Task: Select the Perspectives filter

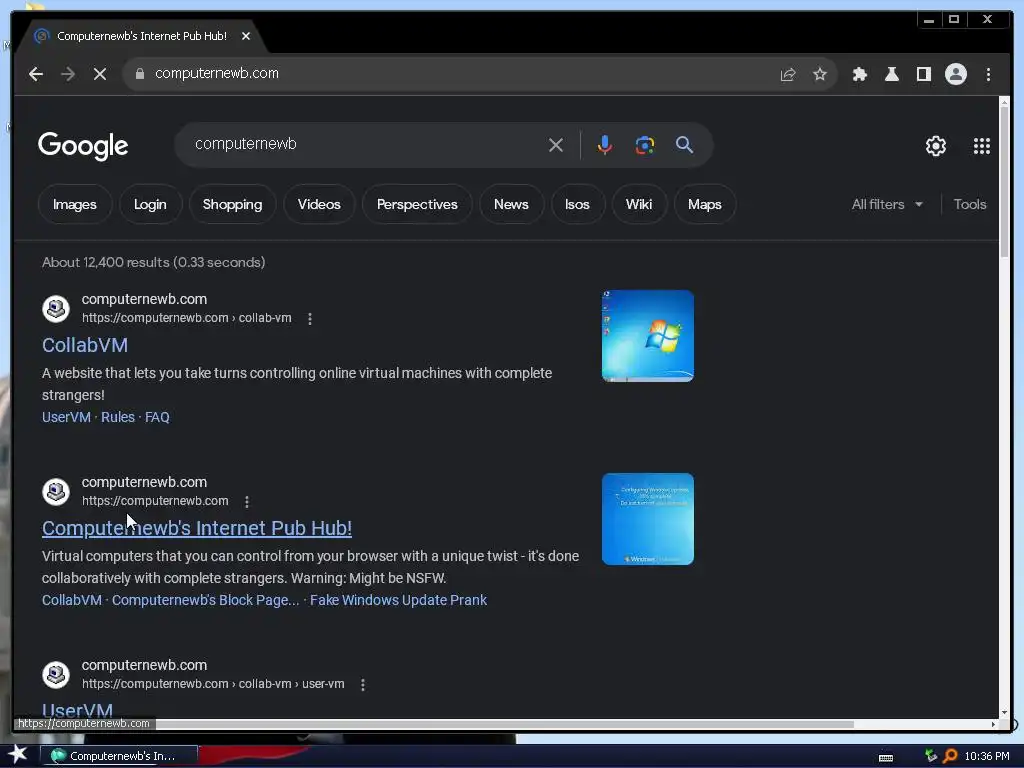Action: coord(417,204)
